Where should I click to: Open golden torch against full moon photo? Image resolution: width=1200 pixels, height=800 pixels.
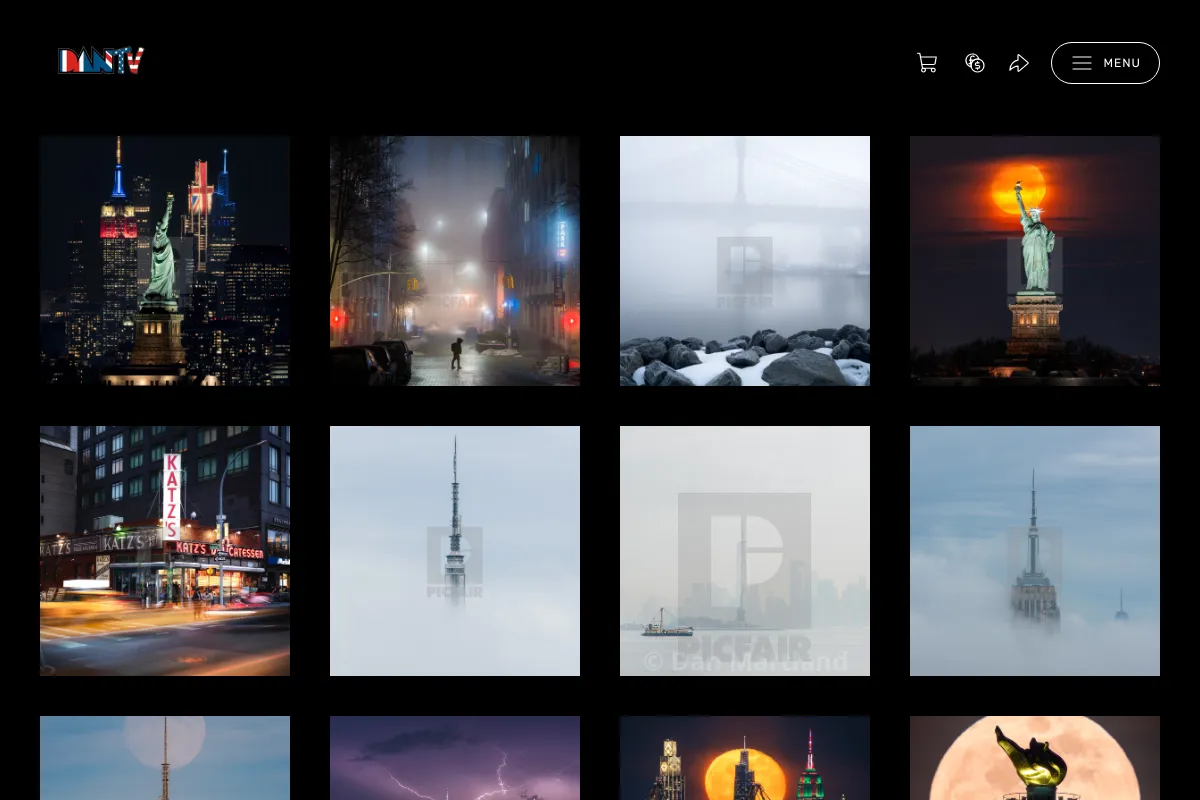[x=1035, y=758]
